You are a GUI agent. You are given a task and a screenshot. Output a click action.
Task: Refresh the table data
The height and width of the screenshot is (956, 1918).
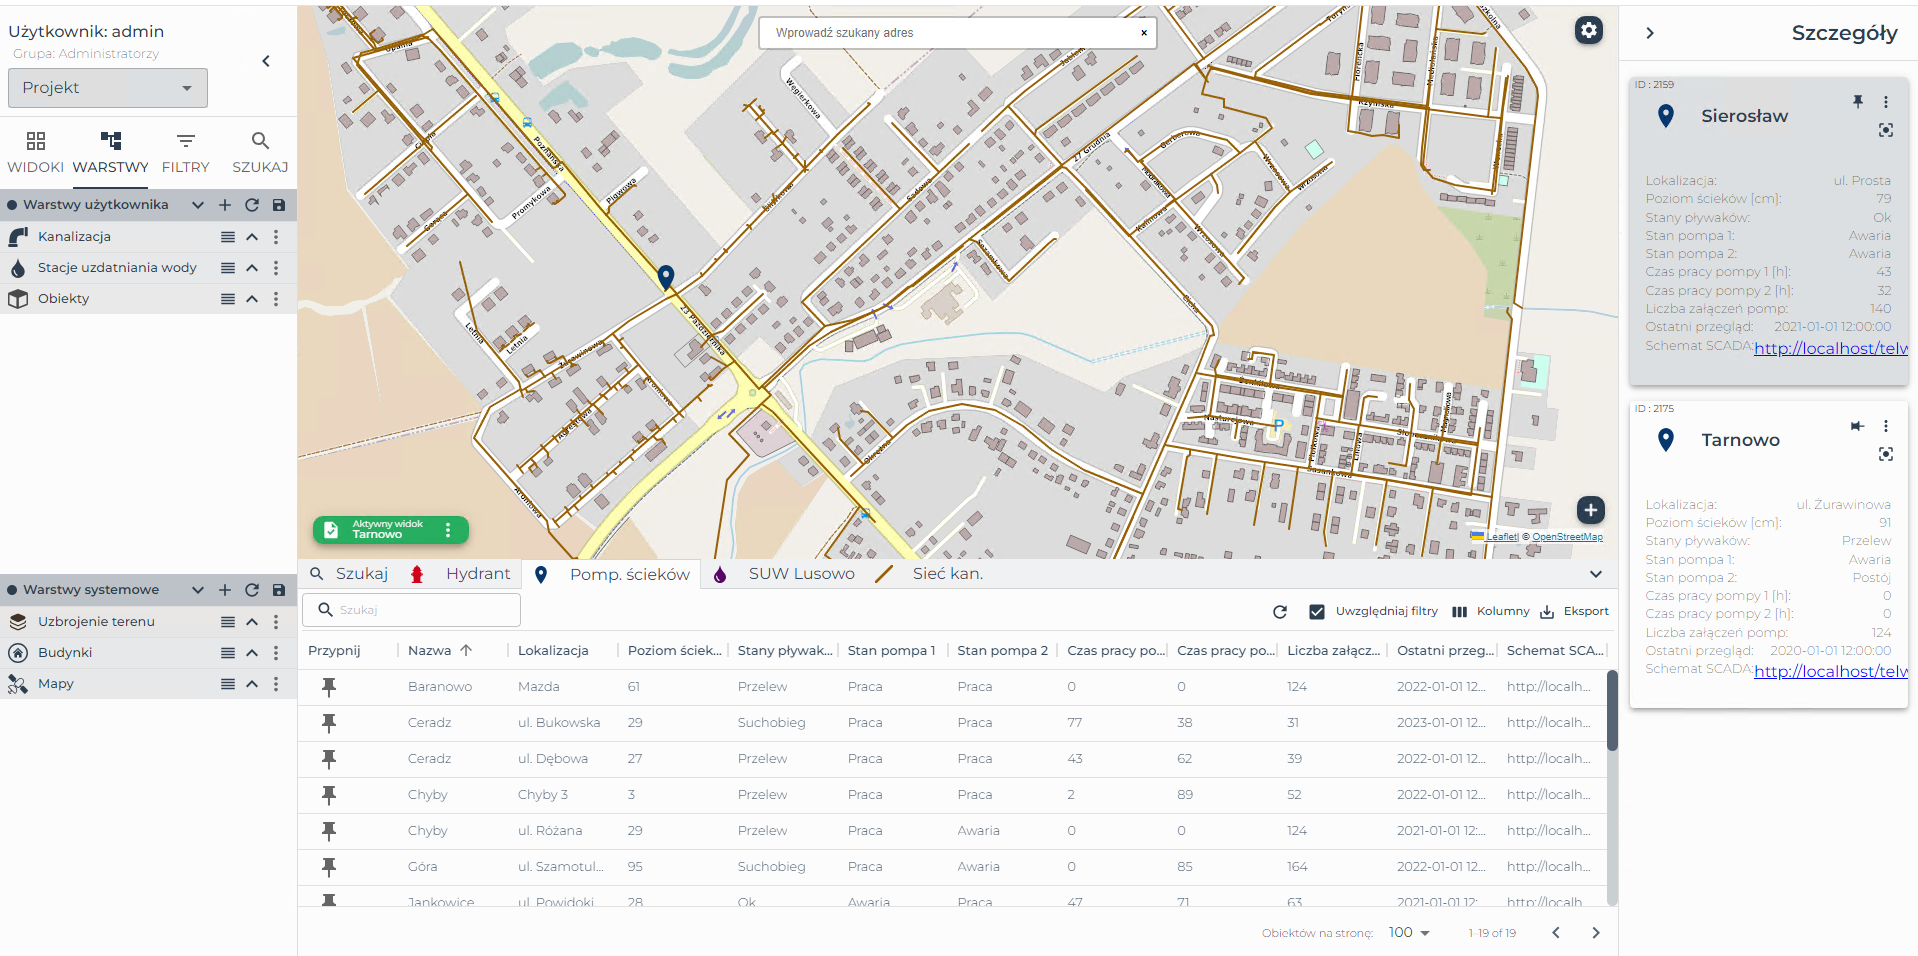(1280, 612)
